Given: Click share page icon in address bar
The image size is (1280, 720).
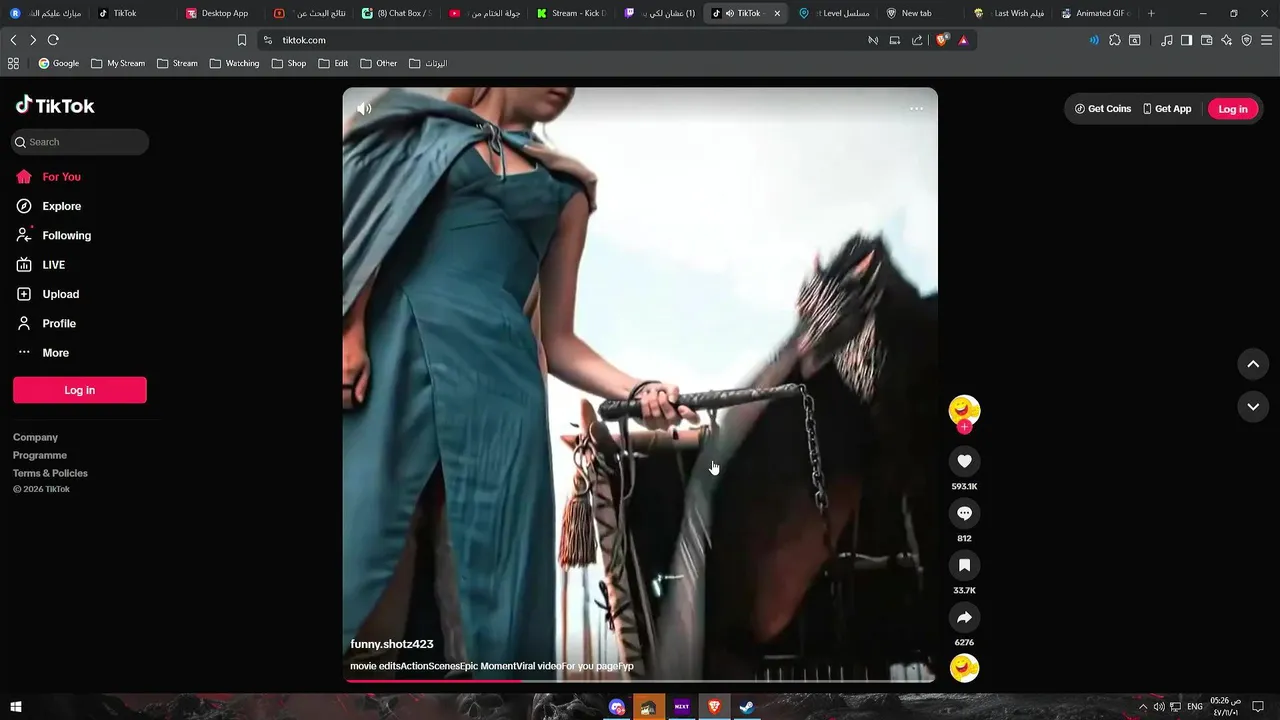Looking at the screenshot, I should [917, 40].
